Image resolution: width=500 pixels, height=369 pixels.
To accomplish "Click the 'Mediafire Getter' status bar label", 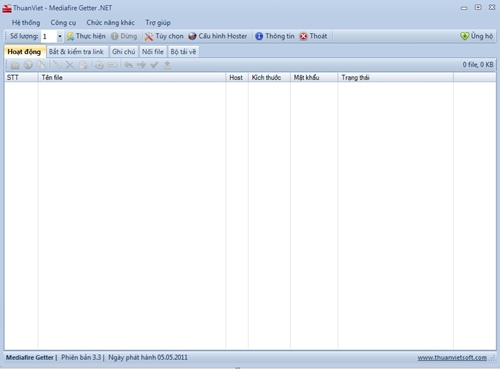I will pyautogui.click(x=29, y=357).
